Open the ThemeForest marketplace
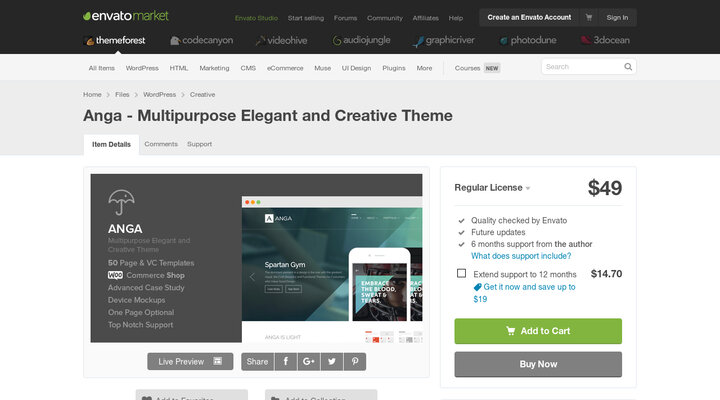The height and width of the screenshot is (400, 720). 115,40
